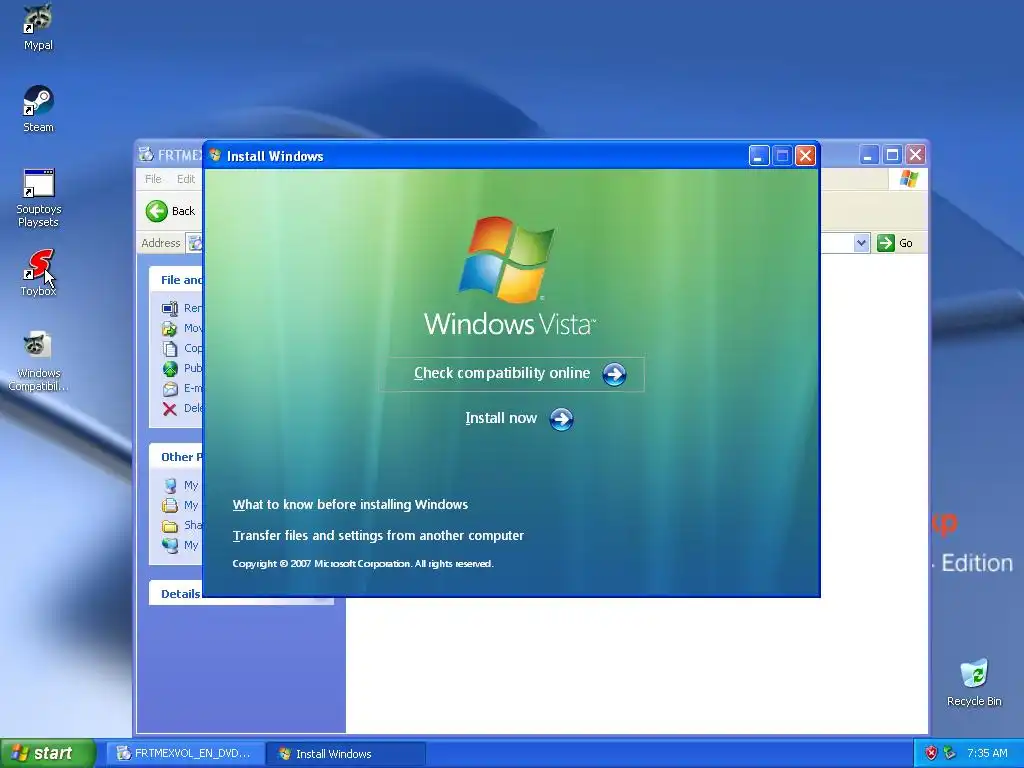The image size is (1024, 768).
Task: Click the Install now arrow icon
Action: 561,419
